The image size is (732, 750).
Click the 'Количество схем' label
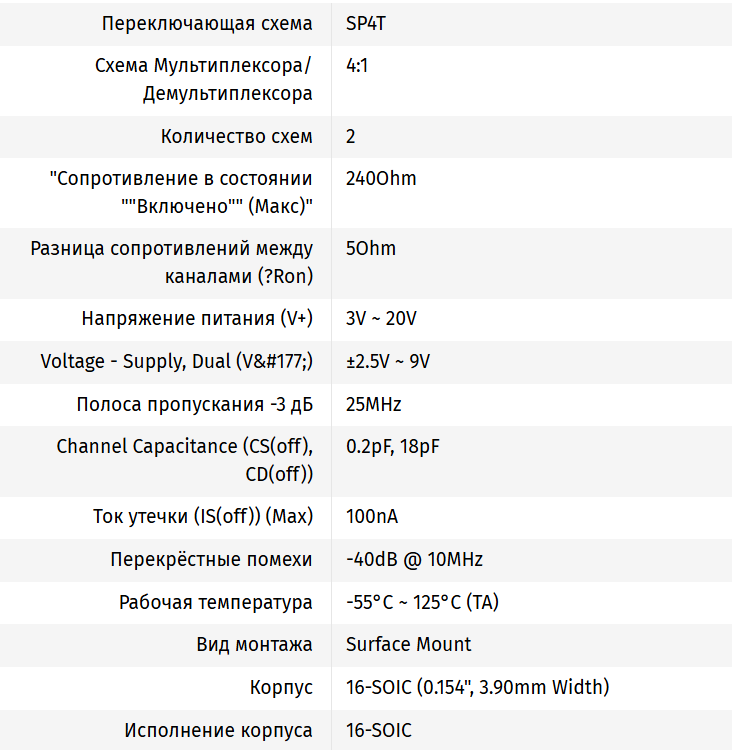[x=236, y=137]
